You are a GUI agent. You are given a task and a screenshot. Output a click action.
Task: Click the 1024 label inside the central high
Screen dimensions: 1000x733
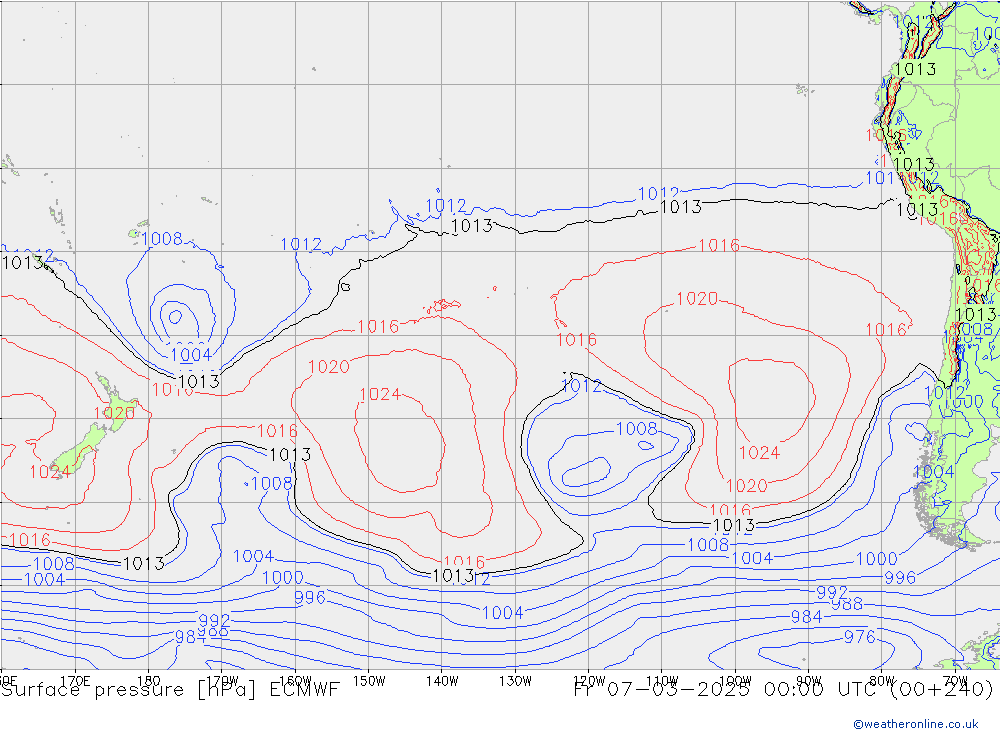point(379,394)
